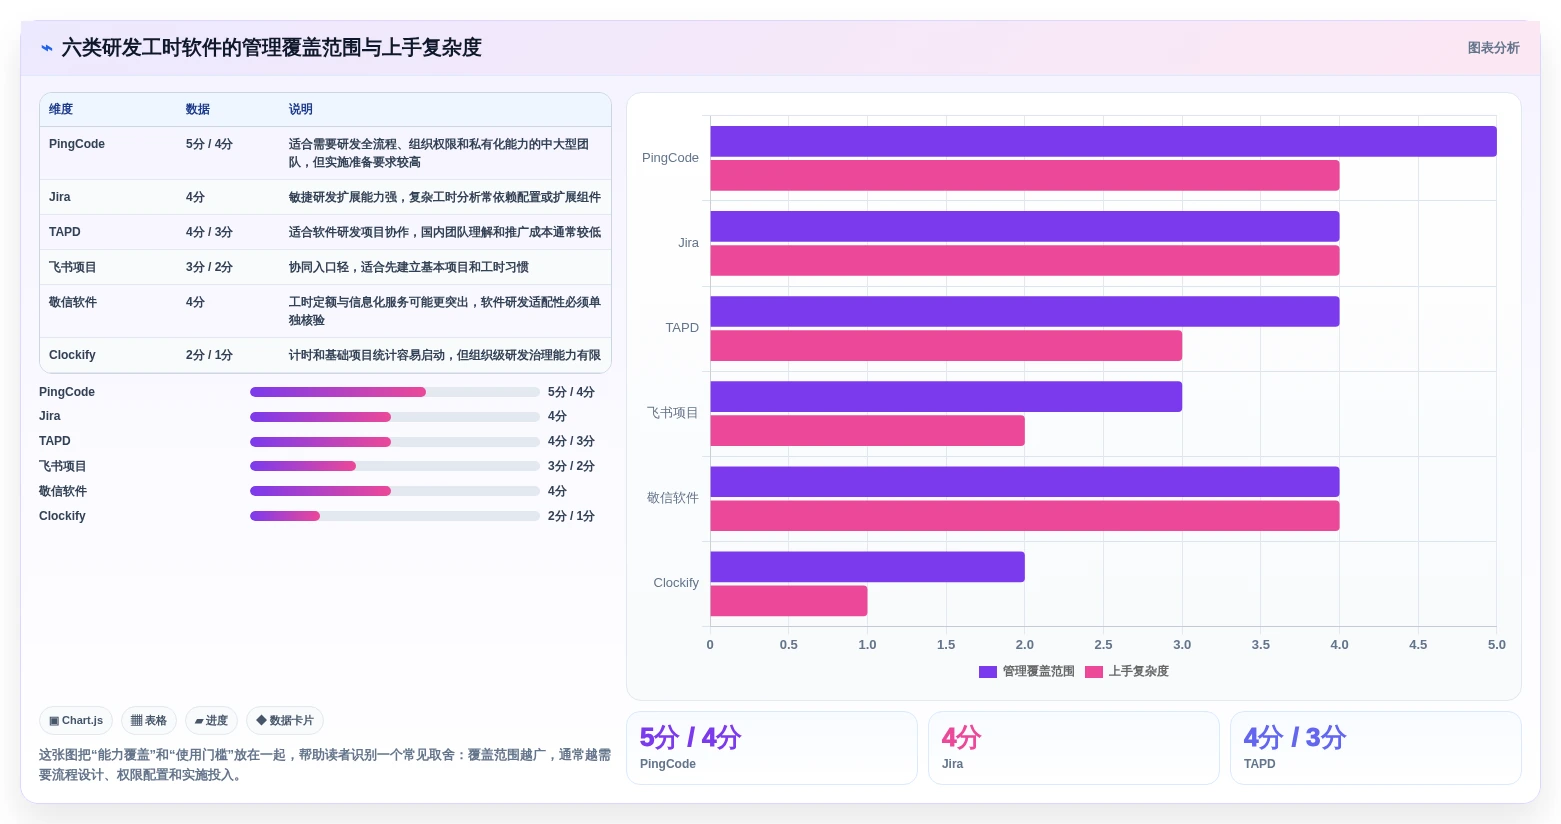Click the 飞书项目 pink chart bar
This screenshot has height=824, width=1561.
pos(867,430)
